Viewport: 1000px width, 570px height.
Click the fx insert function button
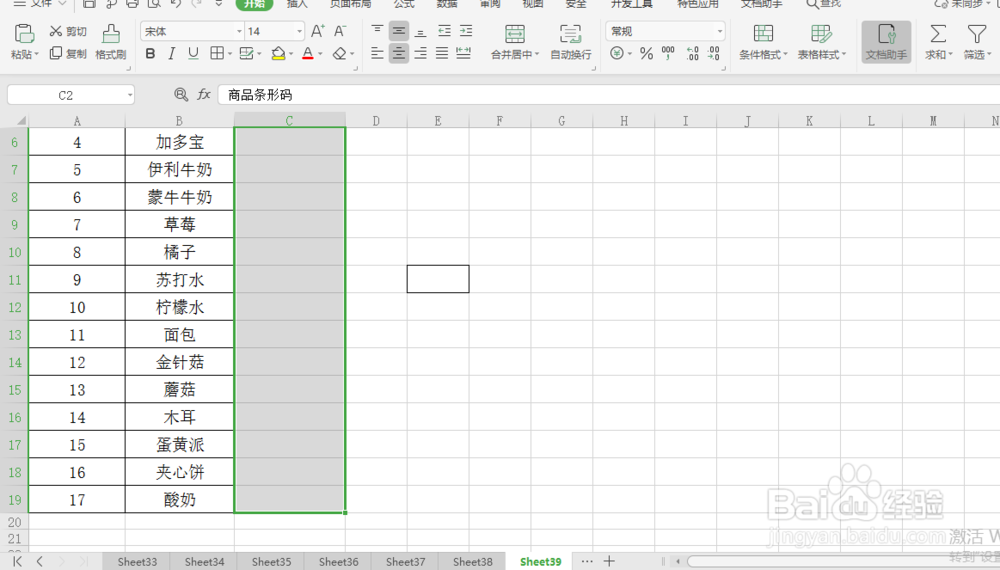[203, 95]
